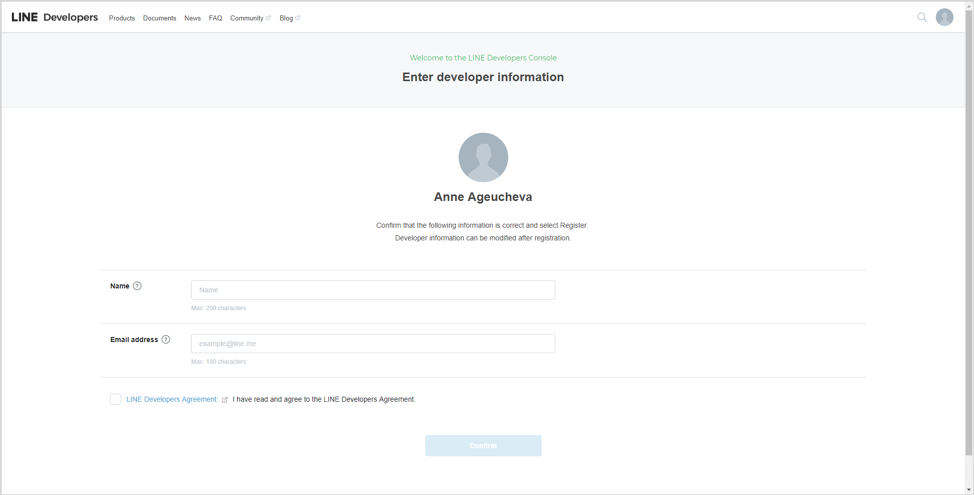
Task: Open the Documents menu
Action: 160,18
